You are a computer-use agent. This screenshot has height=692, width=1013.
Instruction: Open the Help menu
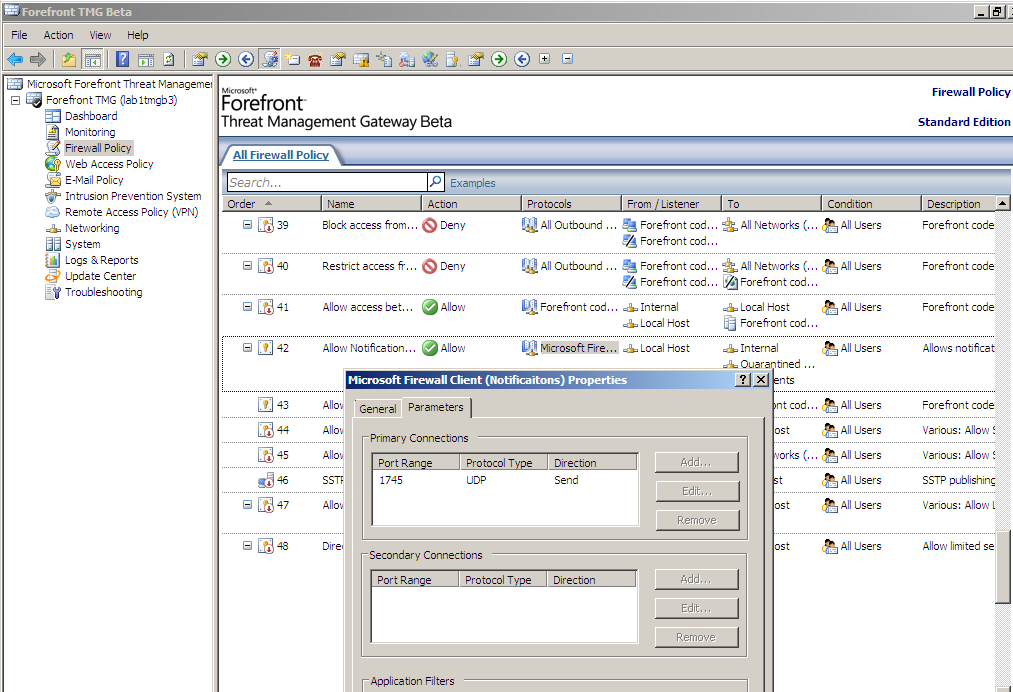[x=138, y=35]
